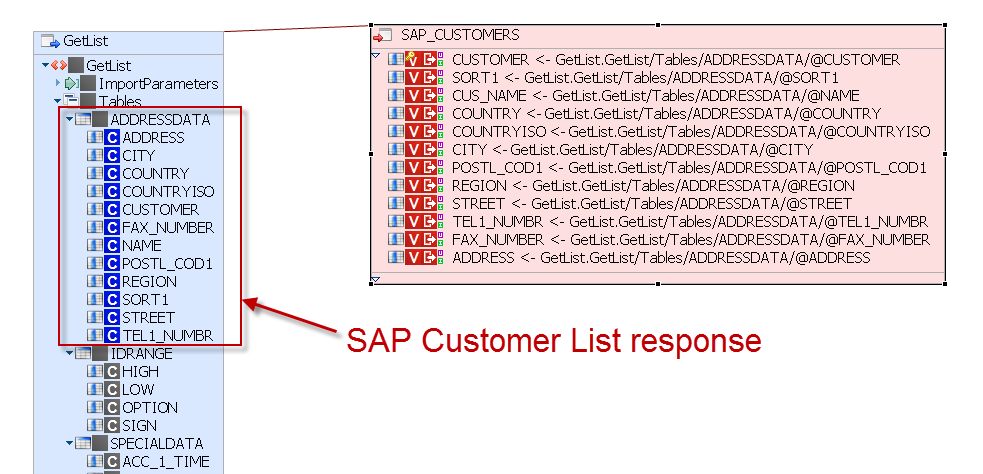Click the blue C icon next to POSTL_COD1

tap(112, 263)
